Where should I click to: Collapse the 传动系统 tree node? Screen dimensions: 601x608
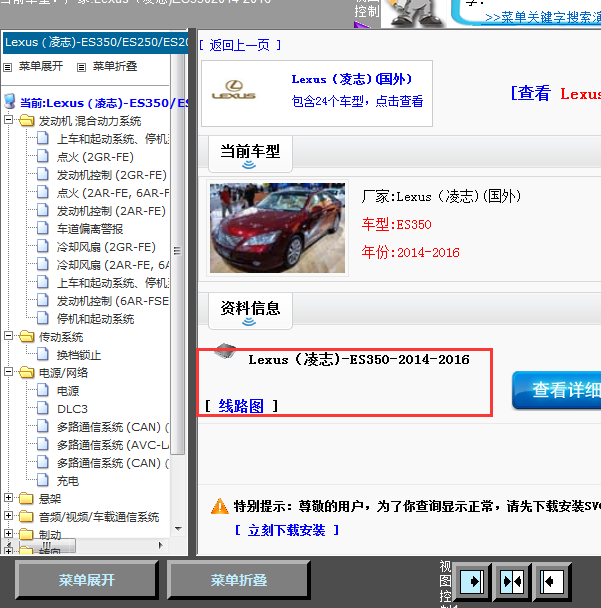9,335
